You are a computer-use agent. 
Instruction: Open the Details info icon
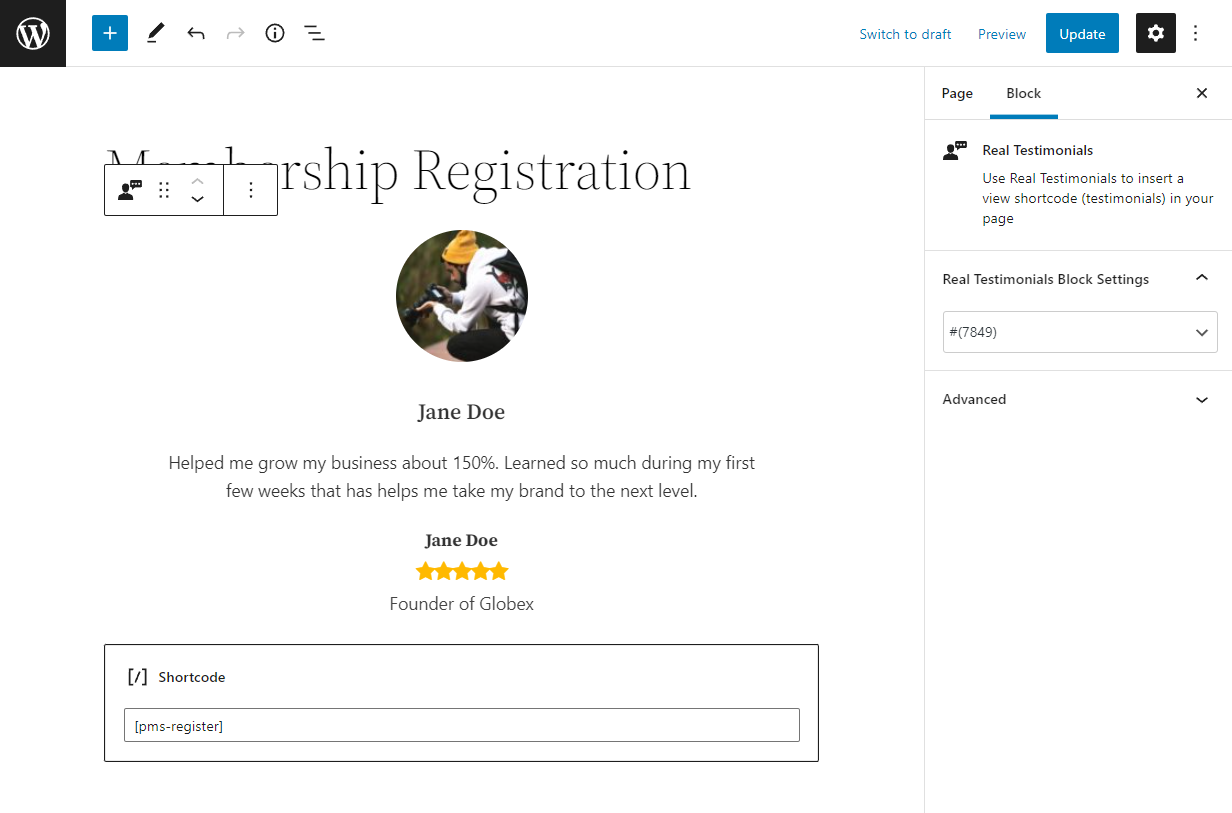pyautogui.click(x=275, y=33)
